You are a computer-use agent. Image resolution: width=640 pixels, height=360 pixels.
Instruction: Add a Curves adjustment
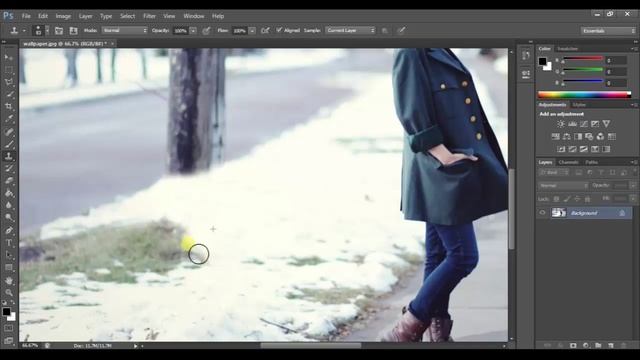coord(584,124)
